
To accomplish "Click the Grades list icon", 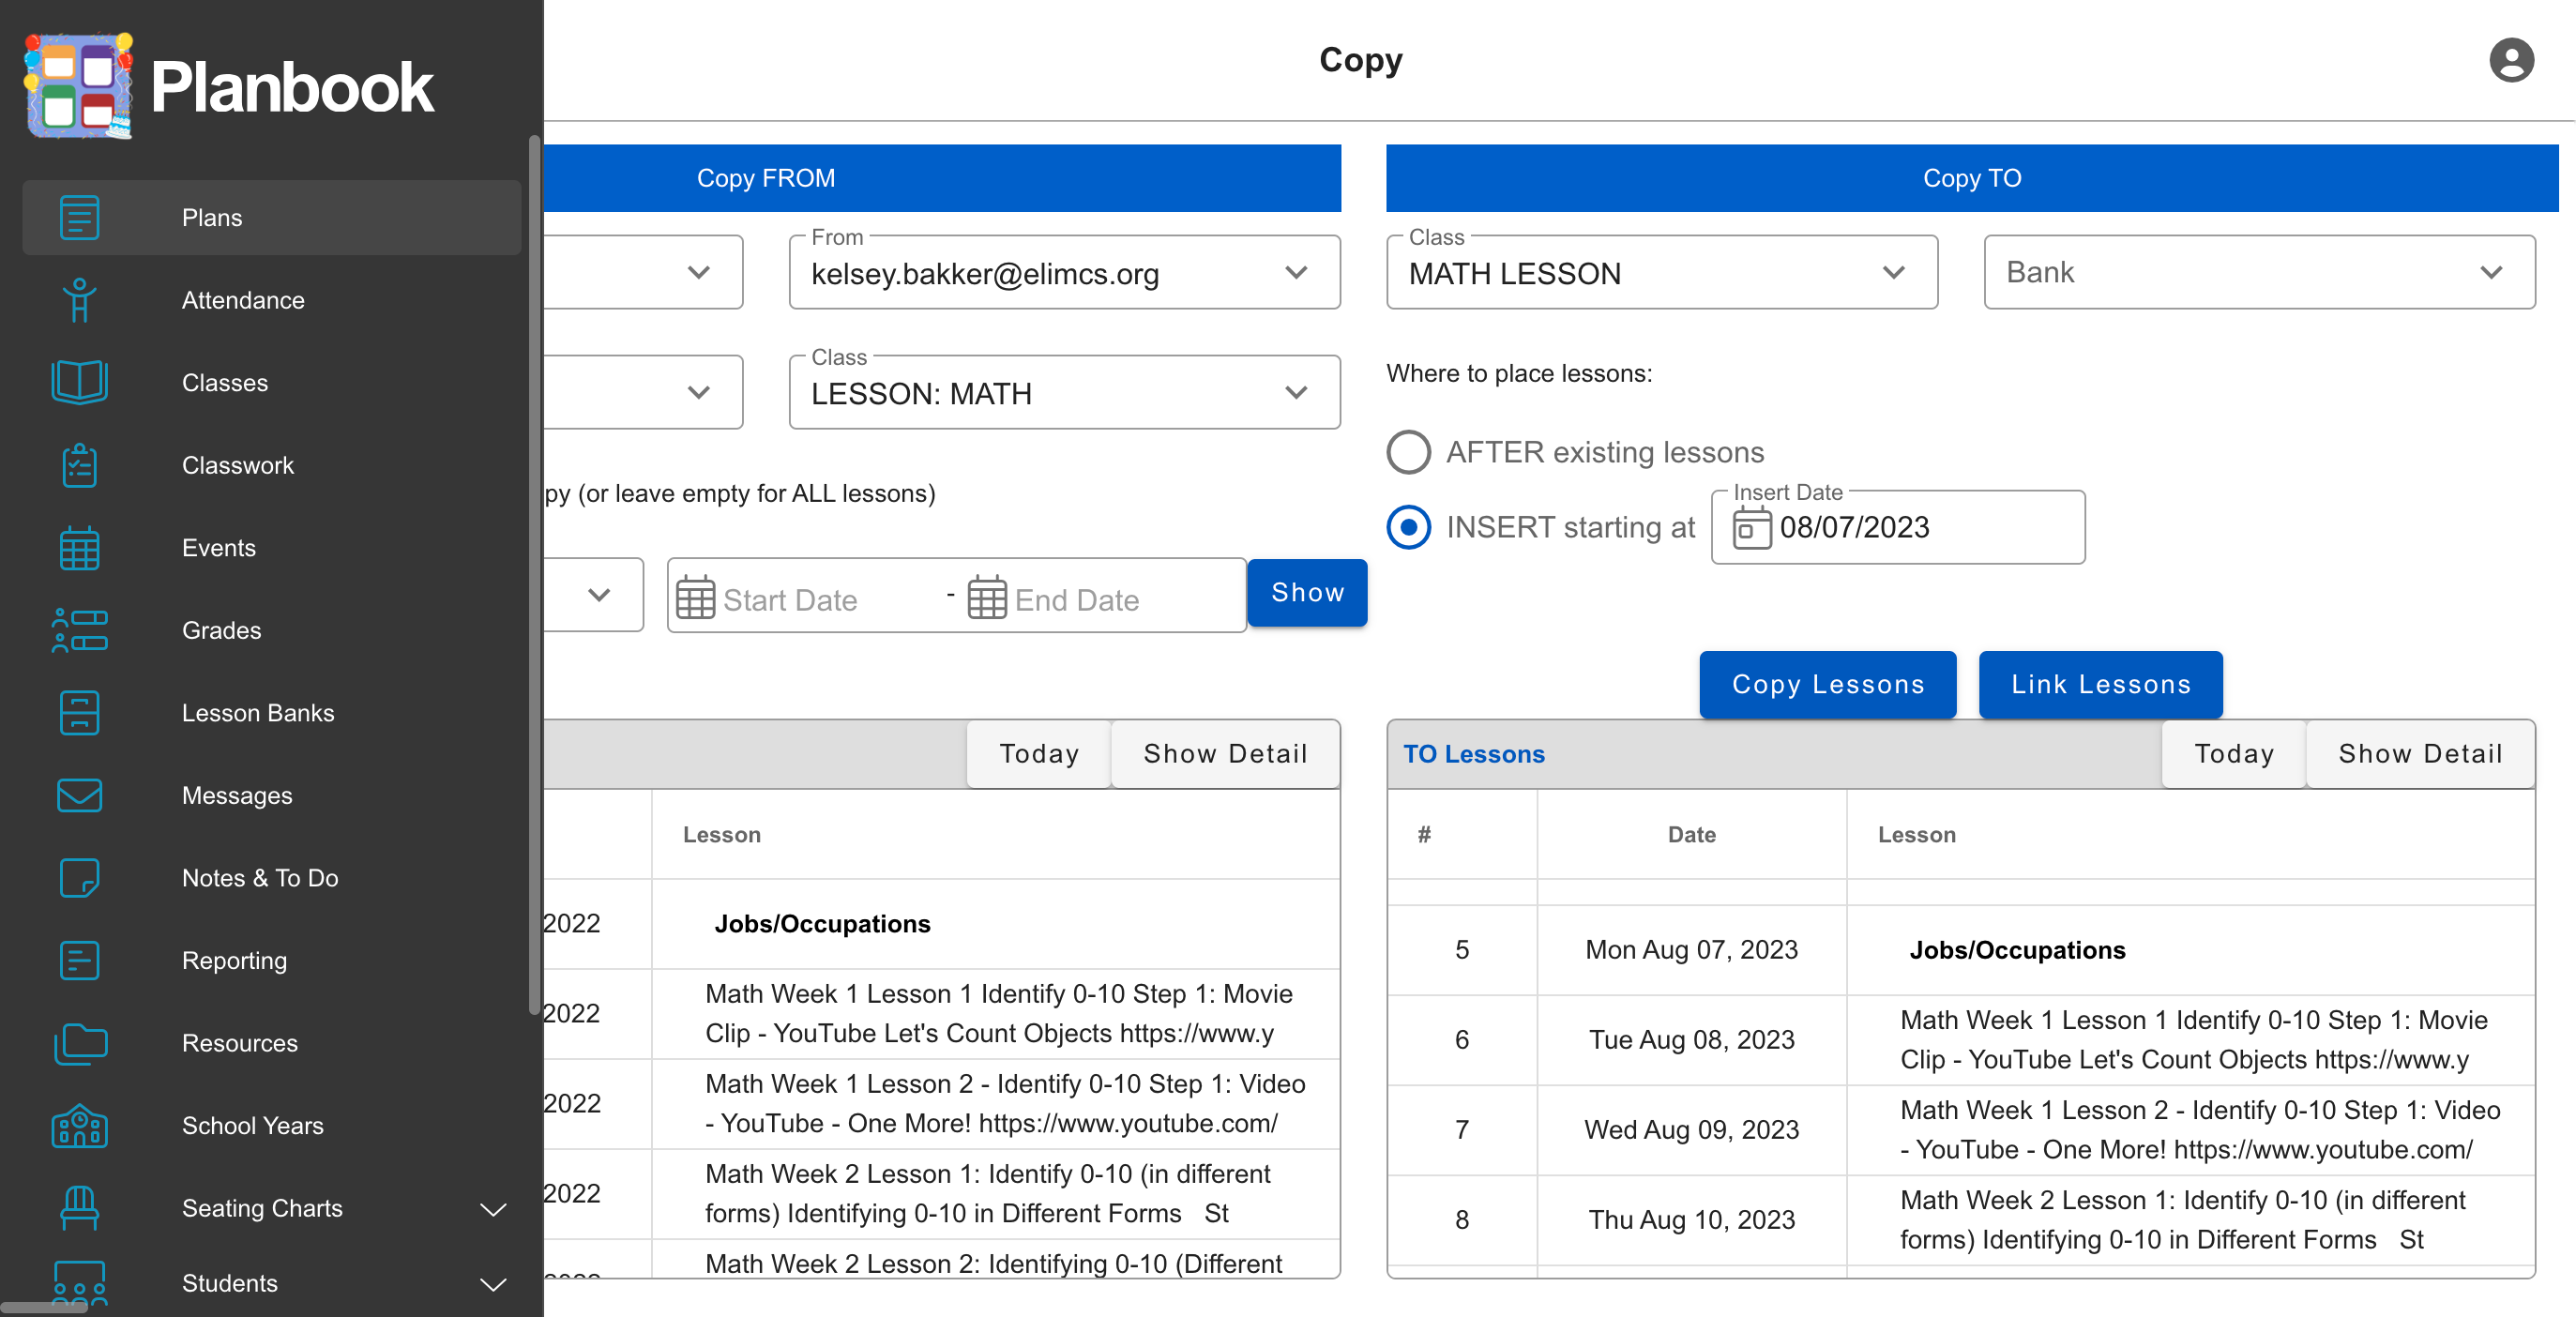I will point(79,630).
